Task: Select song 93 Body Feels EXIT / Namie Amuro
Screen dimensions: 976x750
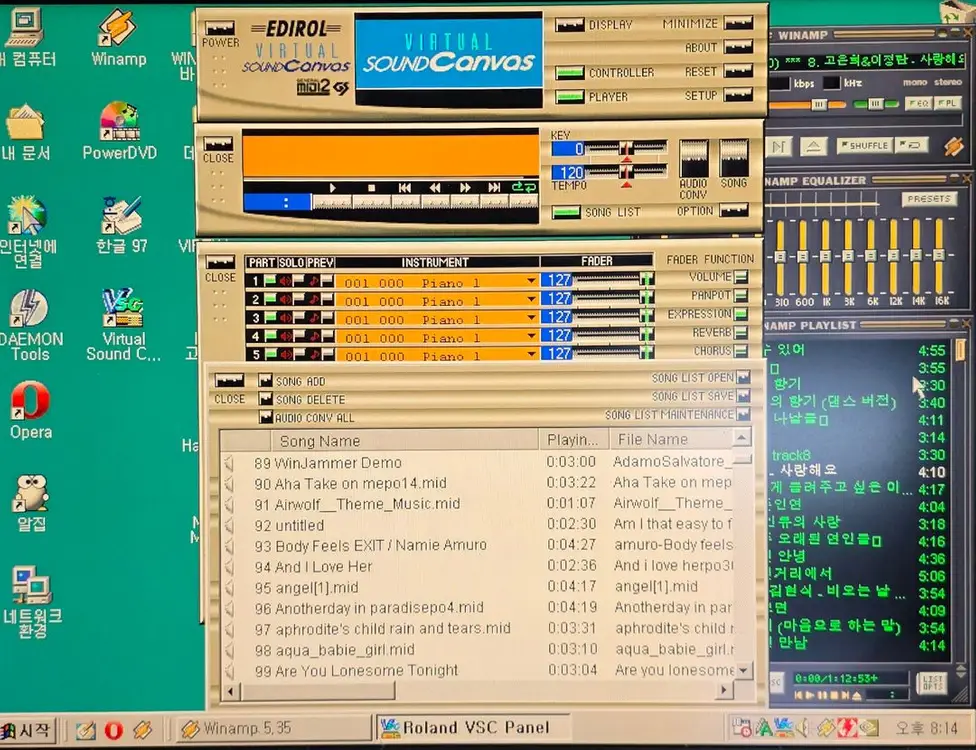Action: (x=479, y=545)
